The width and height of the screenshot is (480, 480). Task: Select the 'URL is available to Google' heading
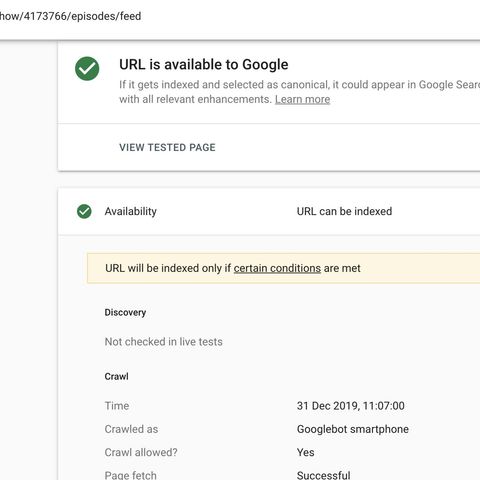click(x=204, y=65)
